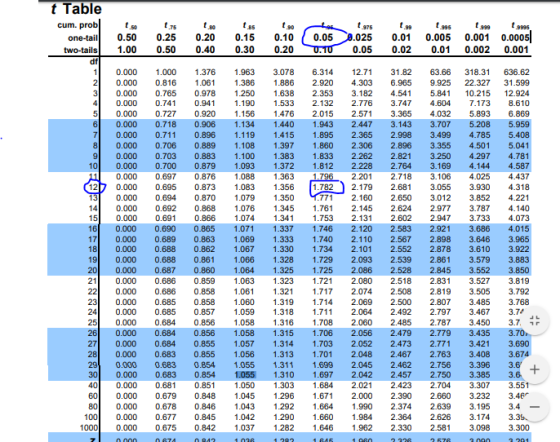Select the 3.850 value in row 20
Viewport: 560px width, 442px height.
pos(519,270)
